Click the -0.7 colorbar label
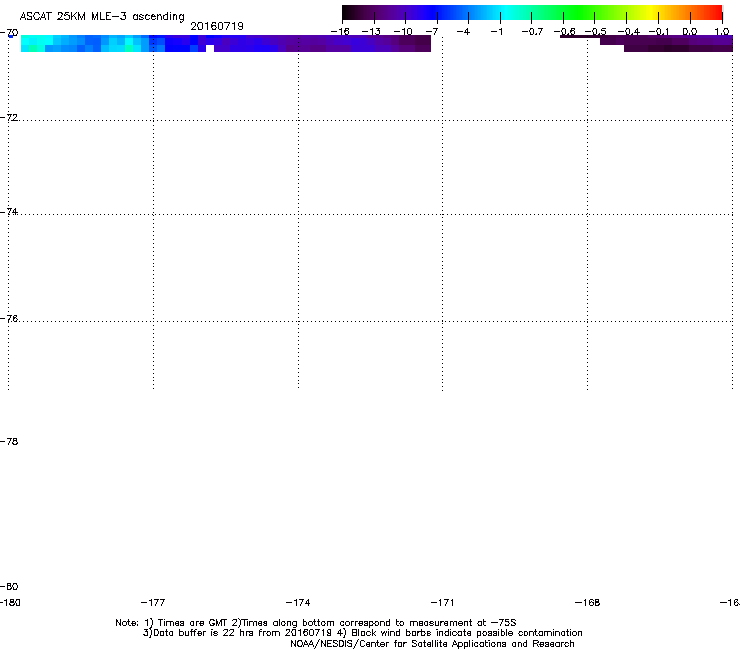This screenshot has height=650, width=740. coord(532,32)
